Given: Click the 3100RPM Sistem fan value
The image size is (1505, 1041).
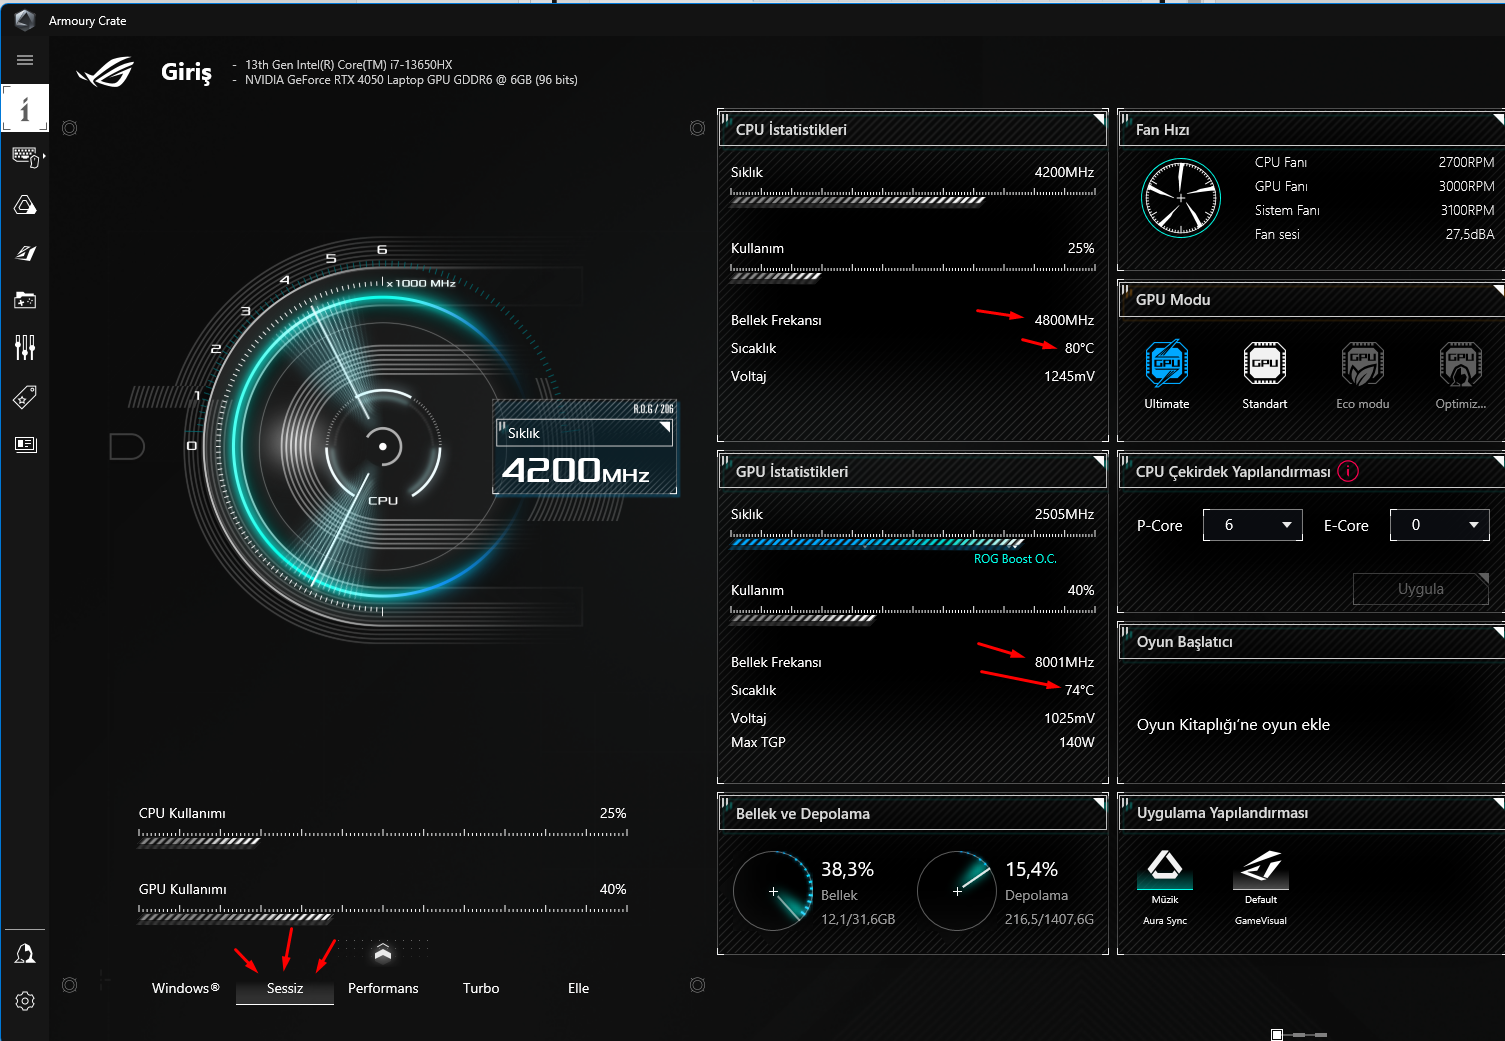Looking at the screenshot, I should tap(1467, 210).
